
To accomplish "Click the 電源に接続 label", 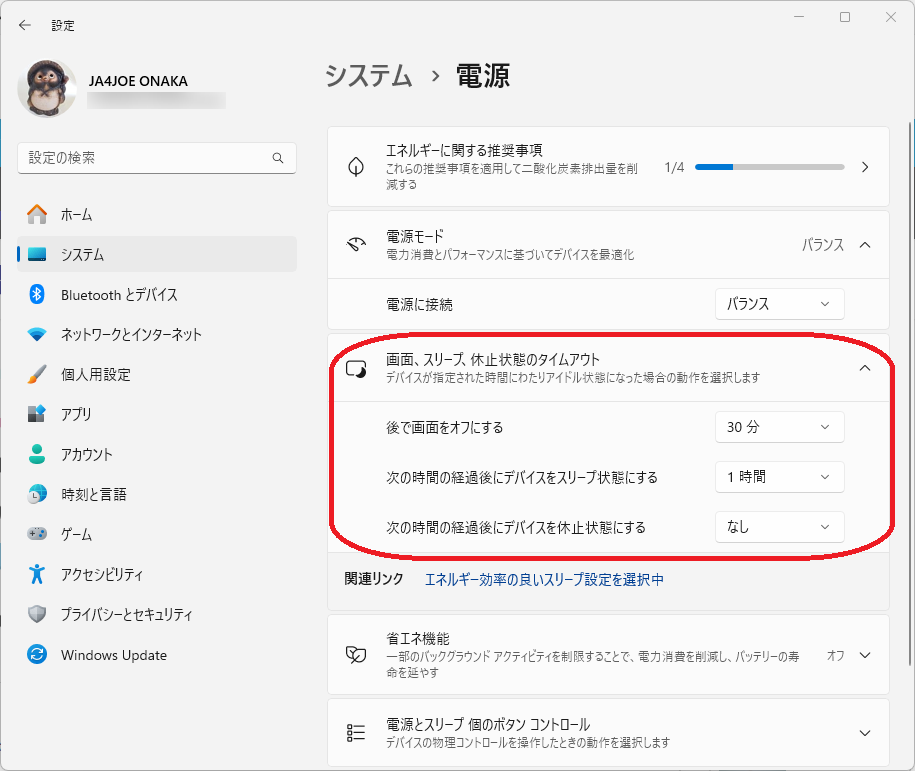I will (419, 304).
